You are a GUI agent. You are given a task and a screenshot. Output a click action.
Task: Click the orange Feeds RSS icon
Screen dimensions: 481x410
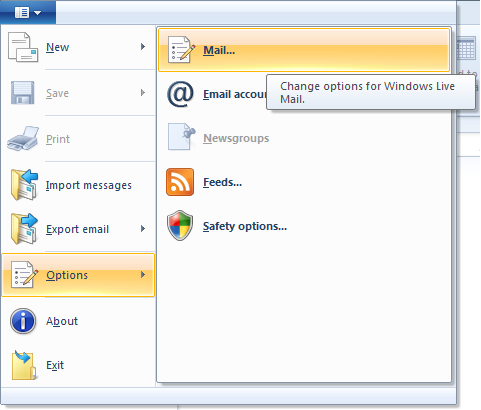pos(180,182)
